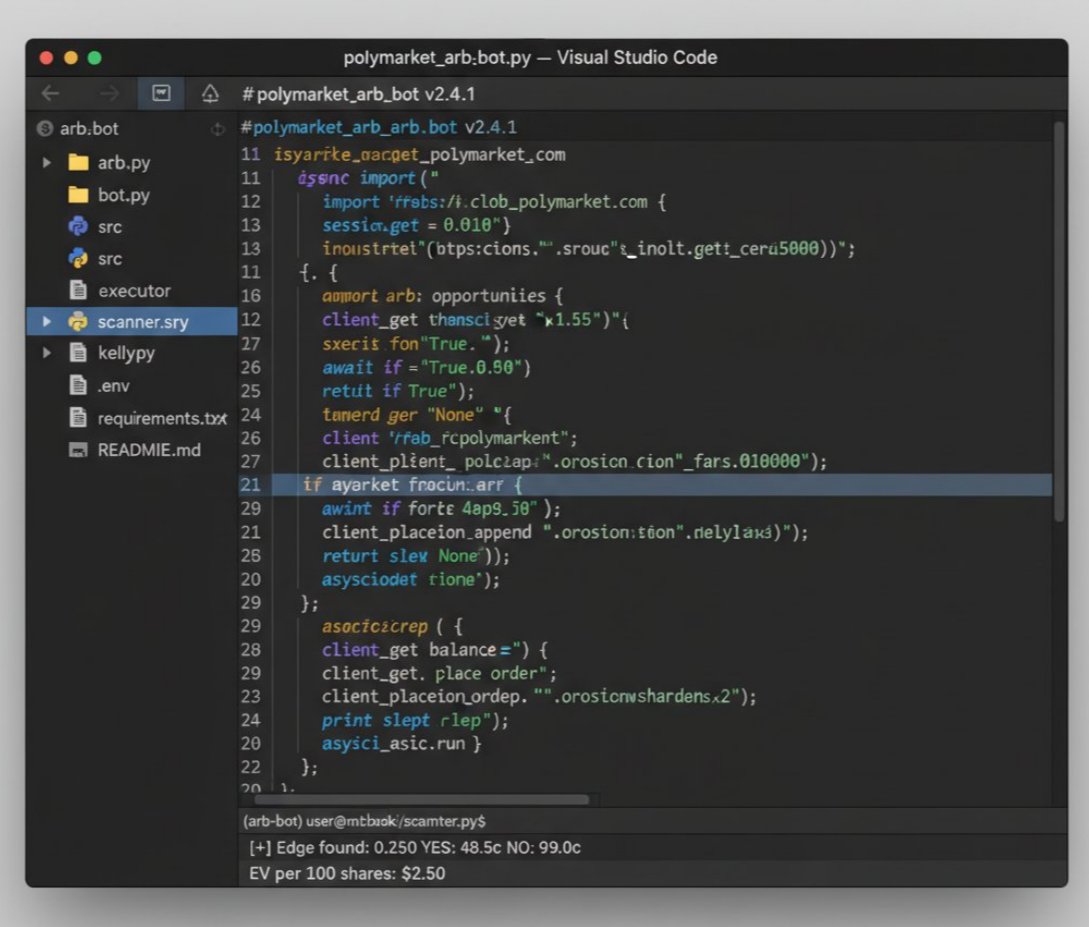
Task: Click the kellypy file icon
Action: click(78, 353)
